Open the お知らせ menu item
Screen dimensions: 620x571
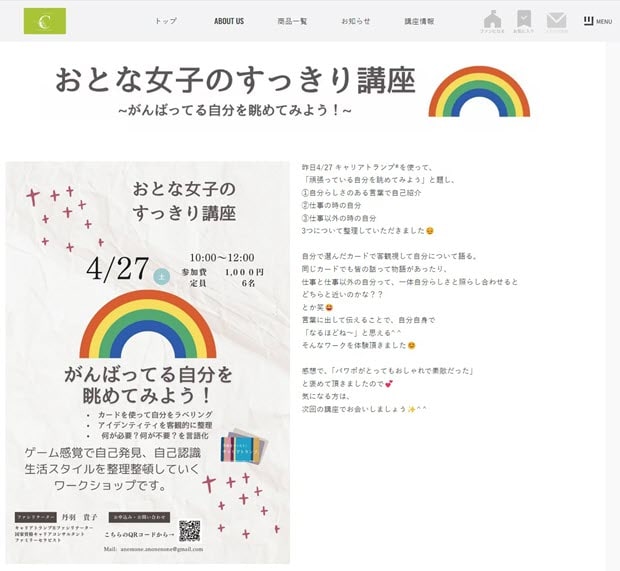(x=355, y=21)
